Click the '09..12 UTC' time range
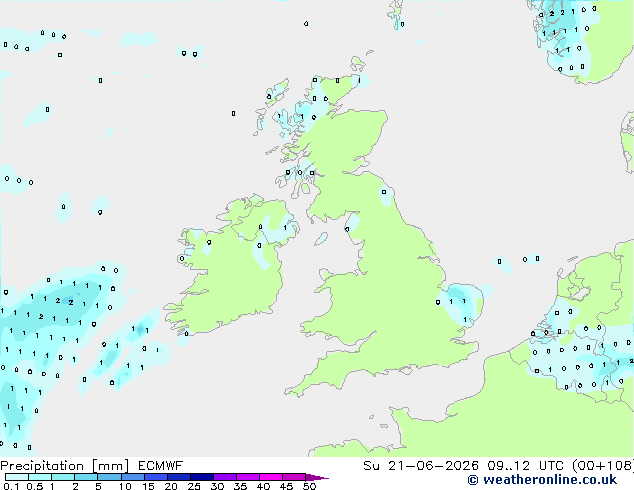This screenshot has height=490, width=634. (x=525, y=466)
